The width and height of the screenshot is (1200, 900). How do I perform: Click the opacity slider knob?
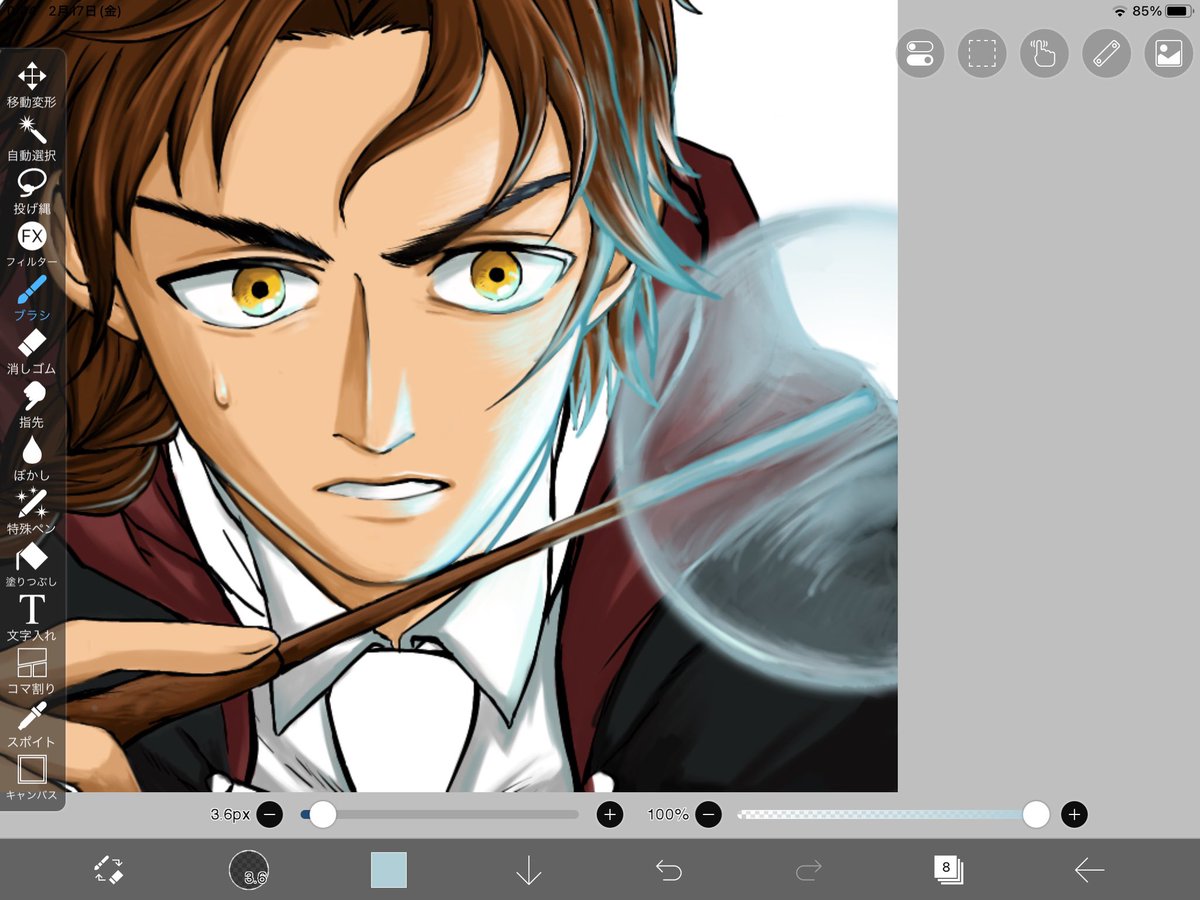1036,814
